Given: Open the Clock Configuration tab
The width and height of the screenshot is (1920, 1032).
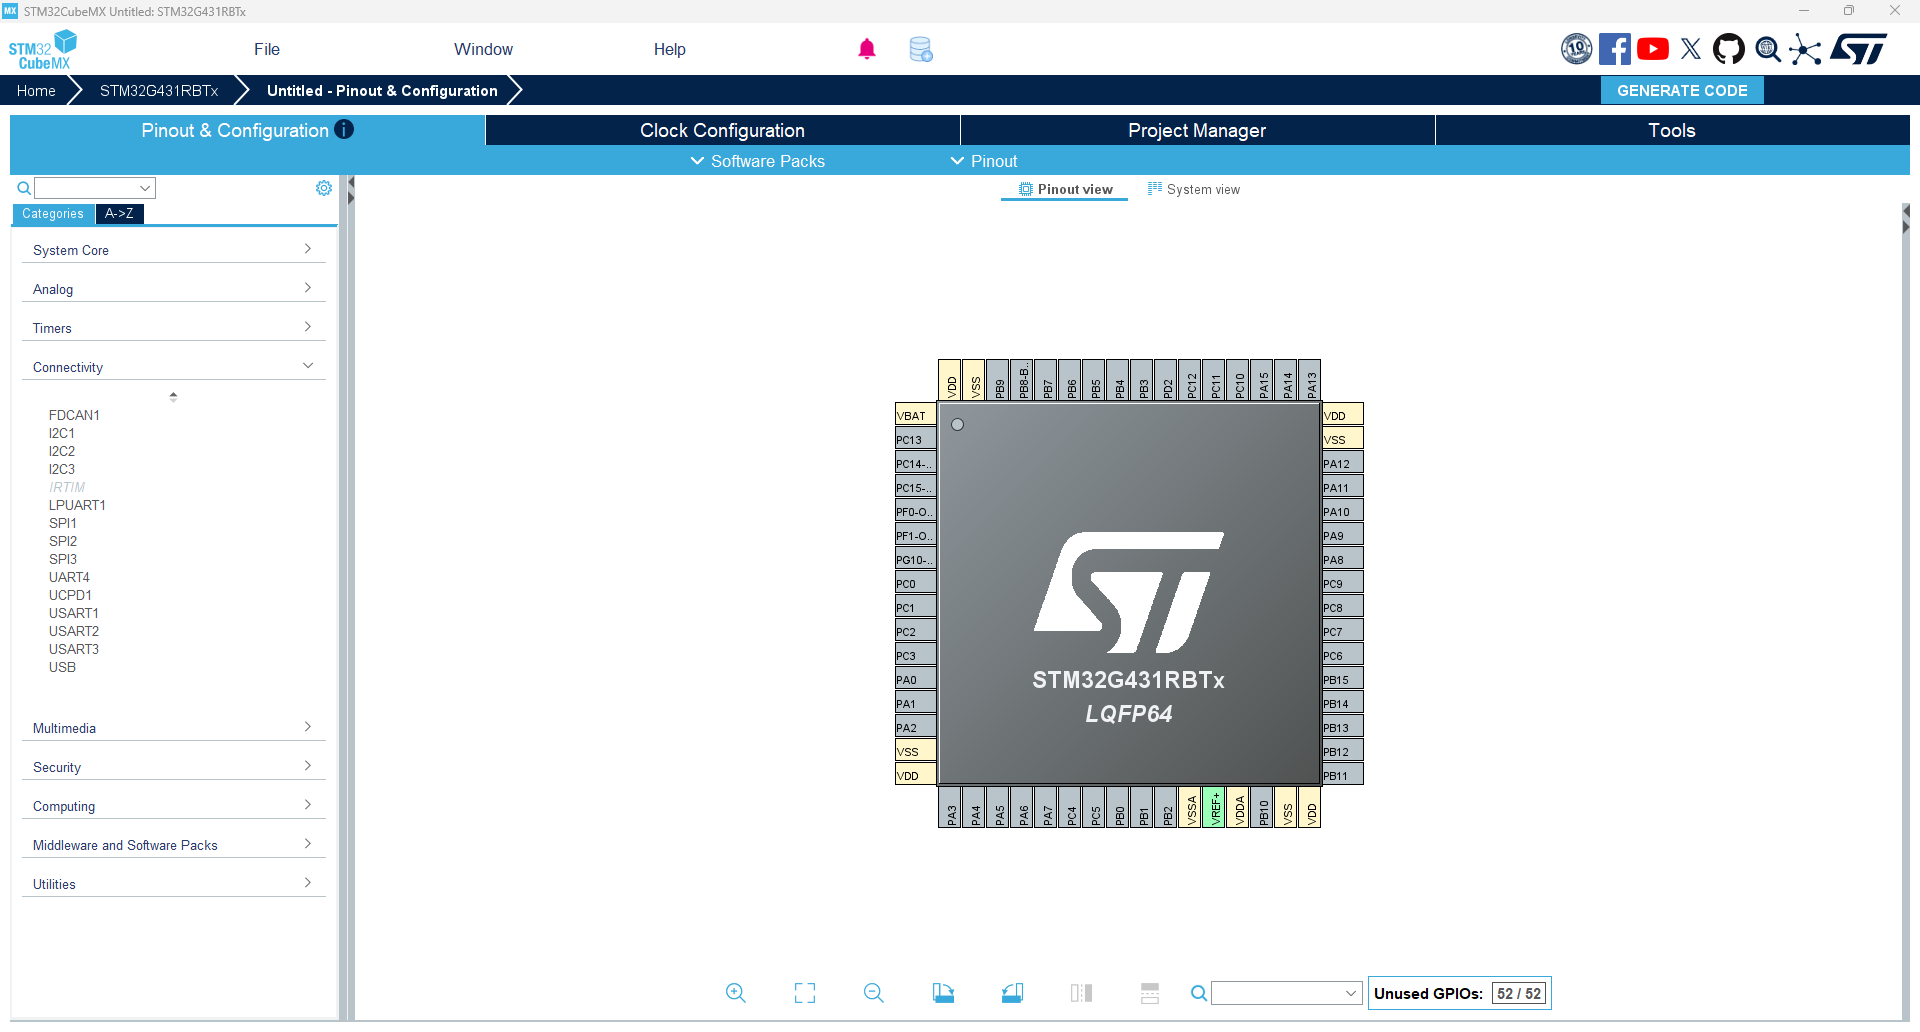Looking at the screenshot, I should point(722,131).
